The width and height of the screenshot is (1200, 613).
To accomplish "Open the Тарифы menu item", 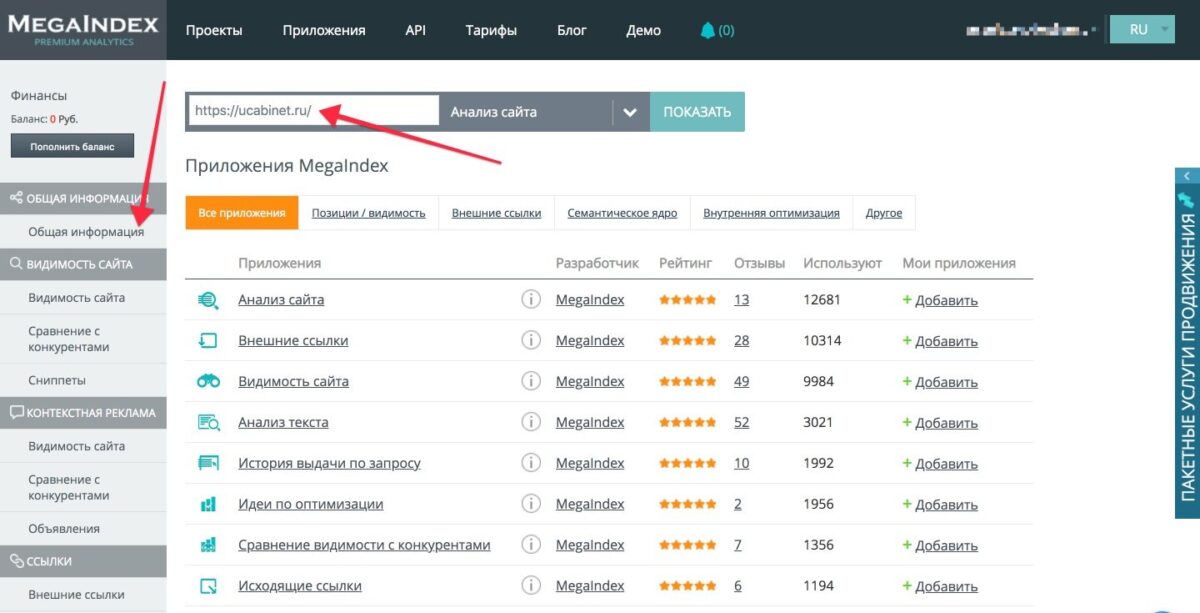I will tap(491, 30).
